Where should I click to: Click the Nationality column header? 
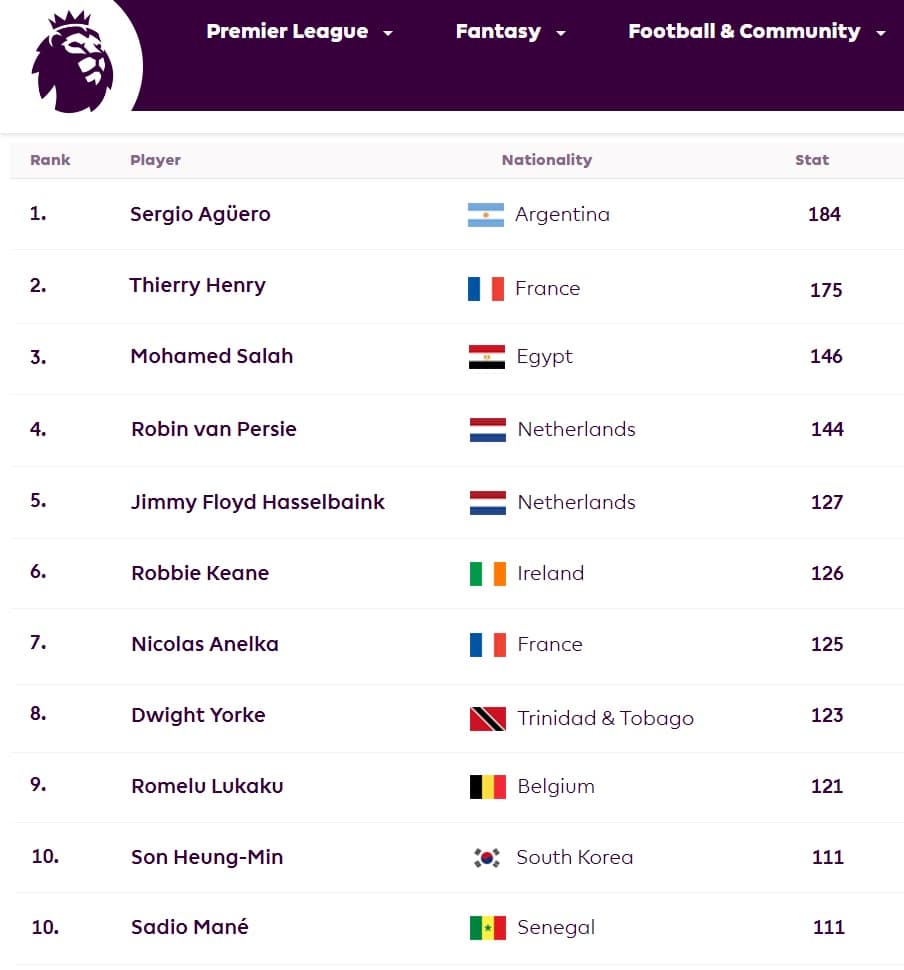point(547,160)
